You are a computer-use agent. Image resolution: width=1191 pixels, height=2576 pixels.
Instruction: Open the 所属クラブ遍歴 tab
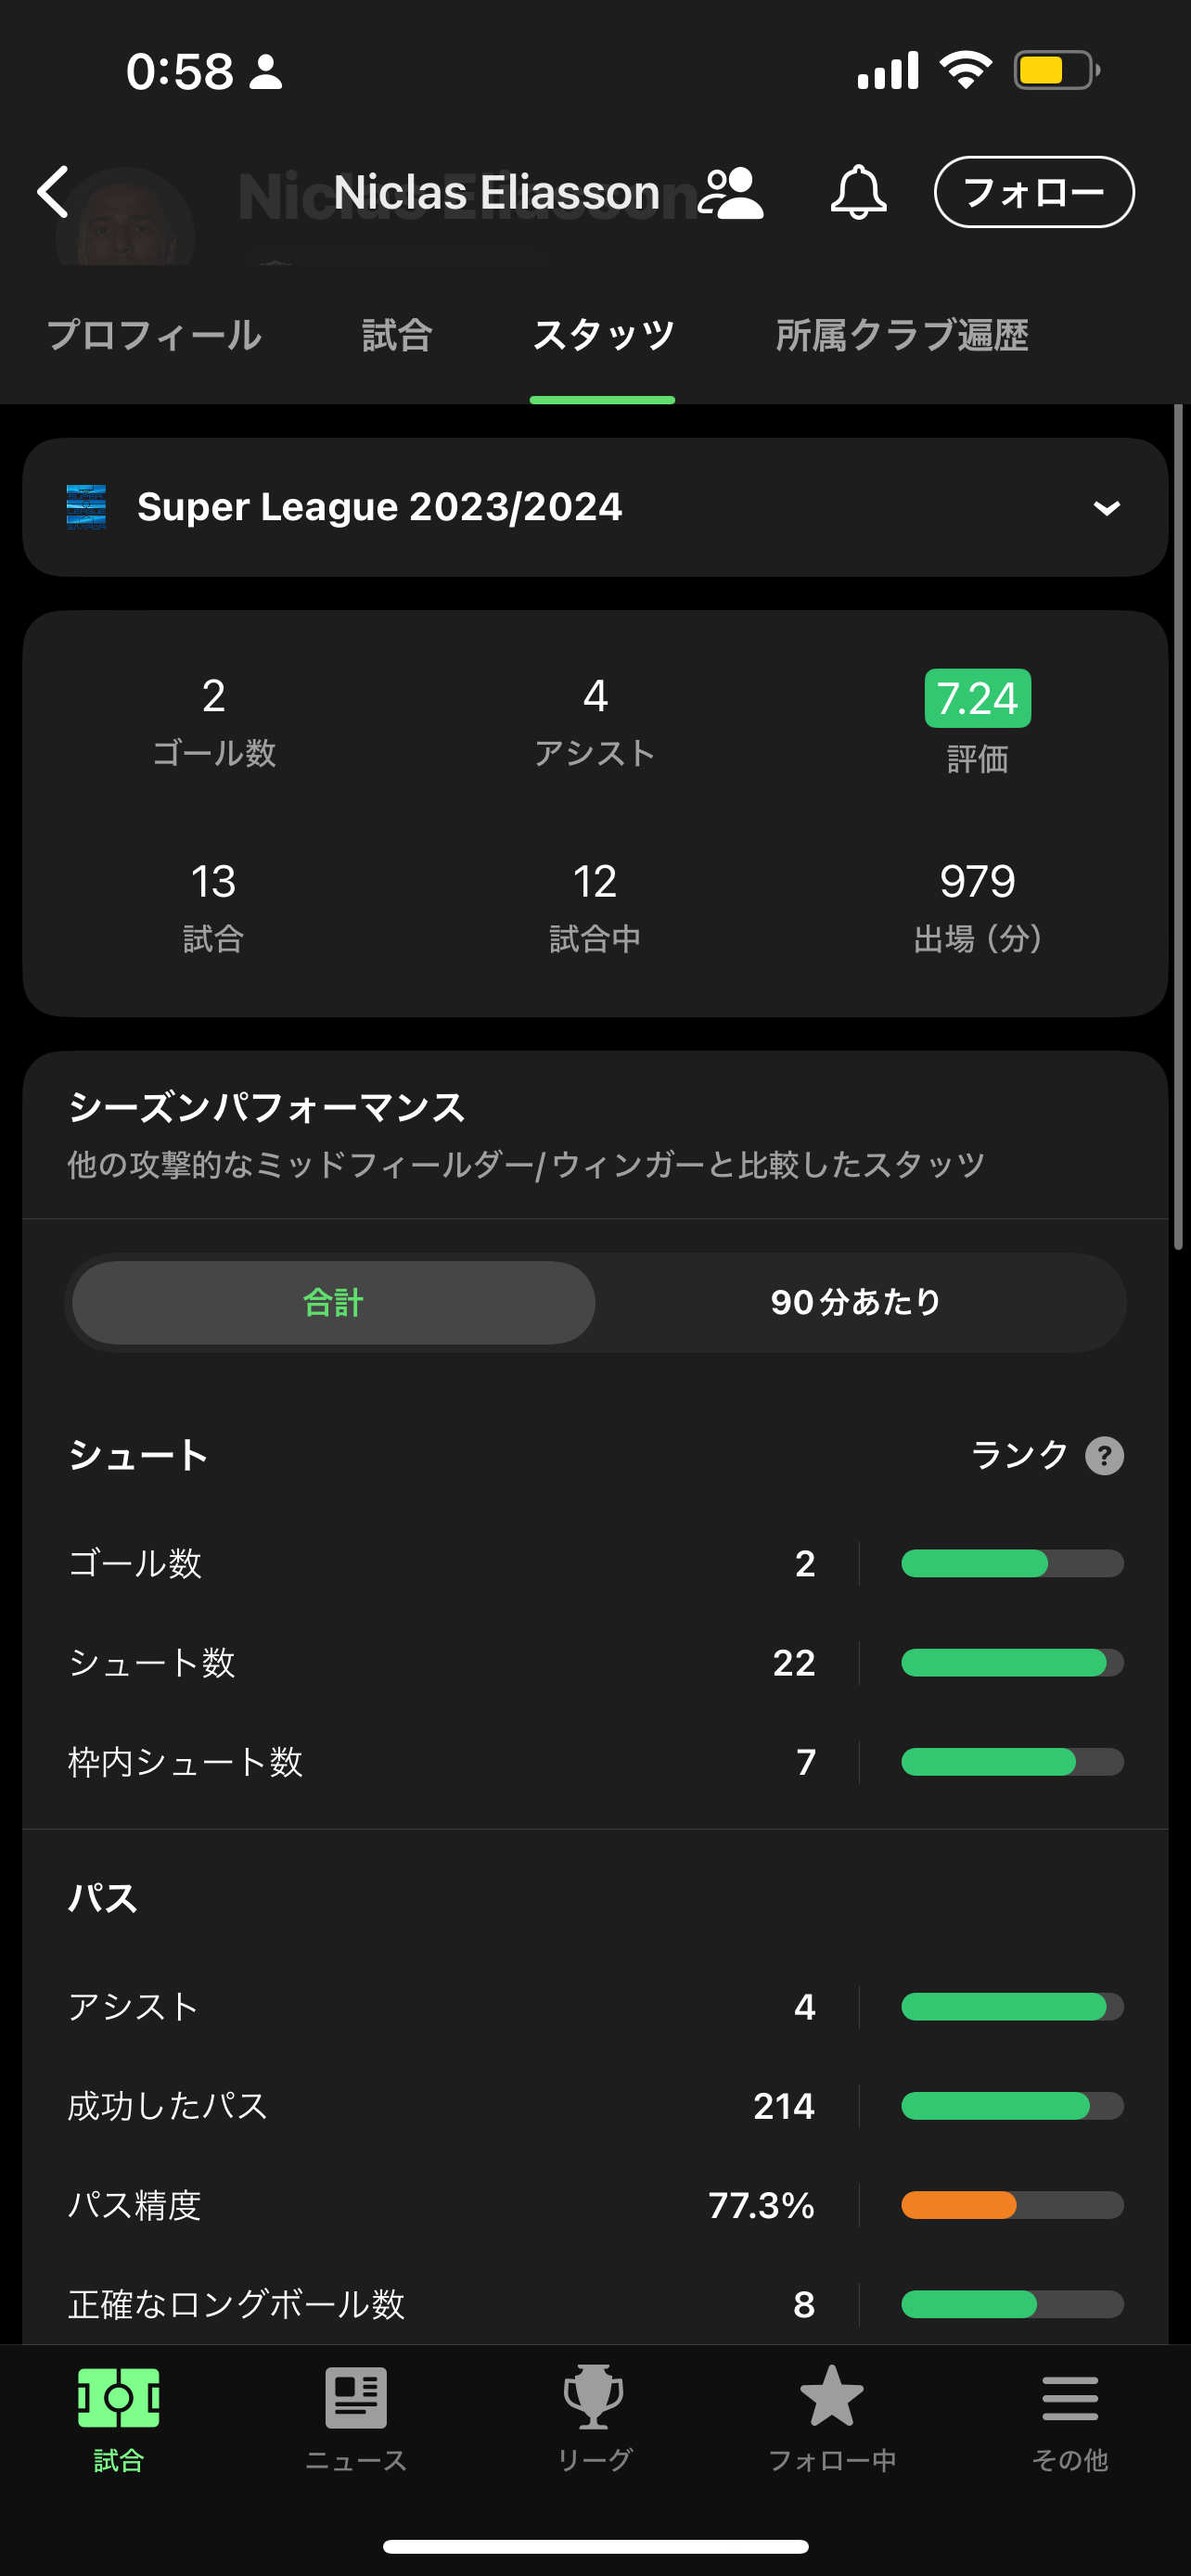pyautogui.click(x=902, y=335)
